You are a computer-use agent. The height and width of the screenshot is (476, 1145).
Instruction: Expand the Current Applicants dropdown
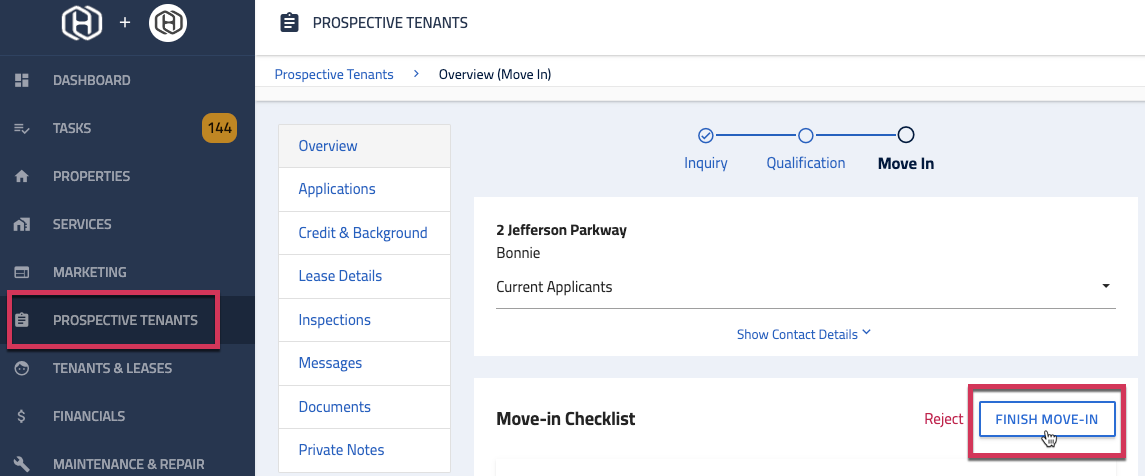coord(1106,286)
